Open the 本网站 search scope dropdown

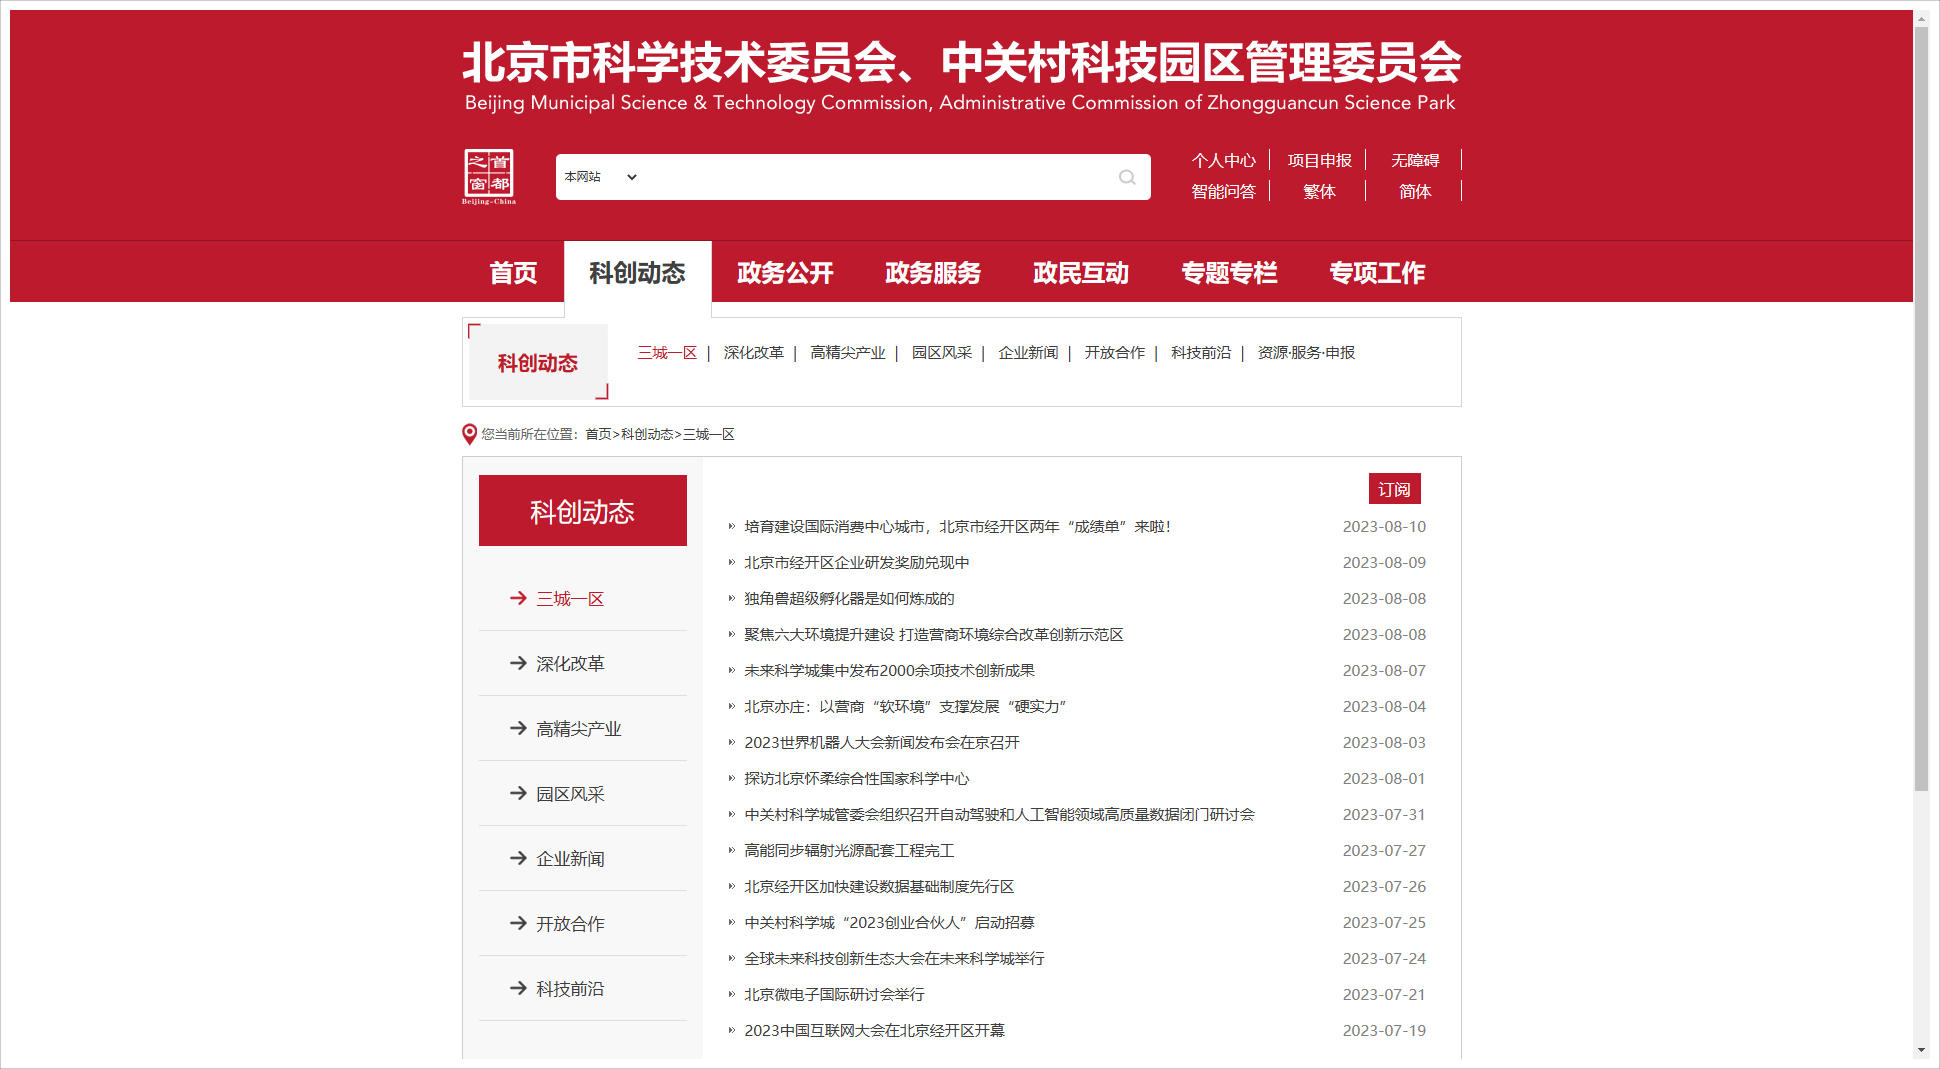[x=600, y=177]
